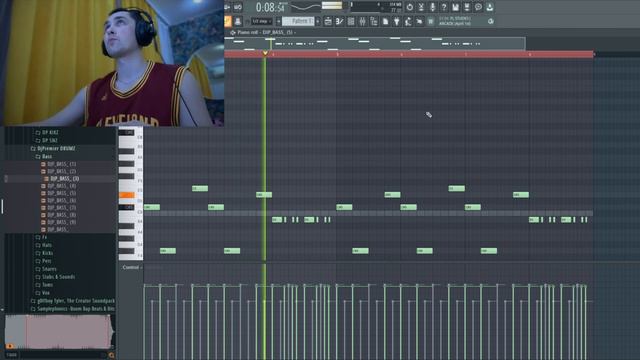The width and height of the screenshot is (640, 360).
Task: Toggle the link icon before the snap selector
Action: tap(247, 22)
